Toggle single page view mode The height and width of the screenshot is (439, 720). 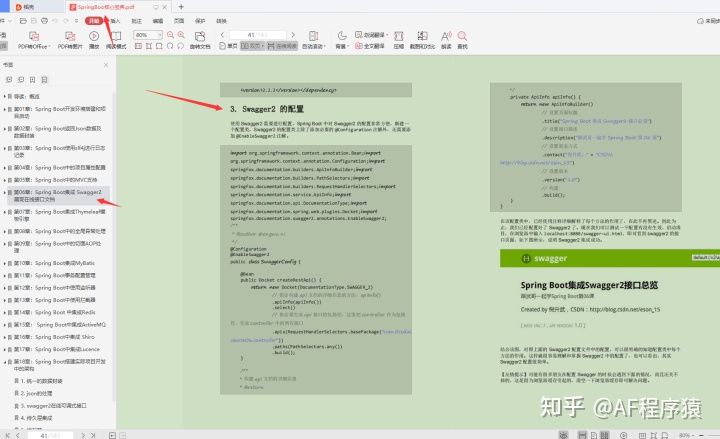(x=228, y=46)
